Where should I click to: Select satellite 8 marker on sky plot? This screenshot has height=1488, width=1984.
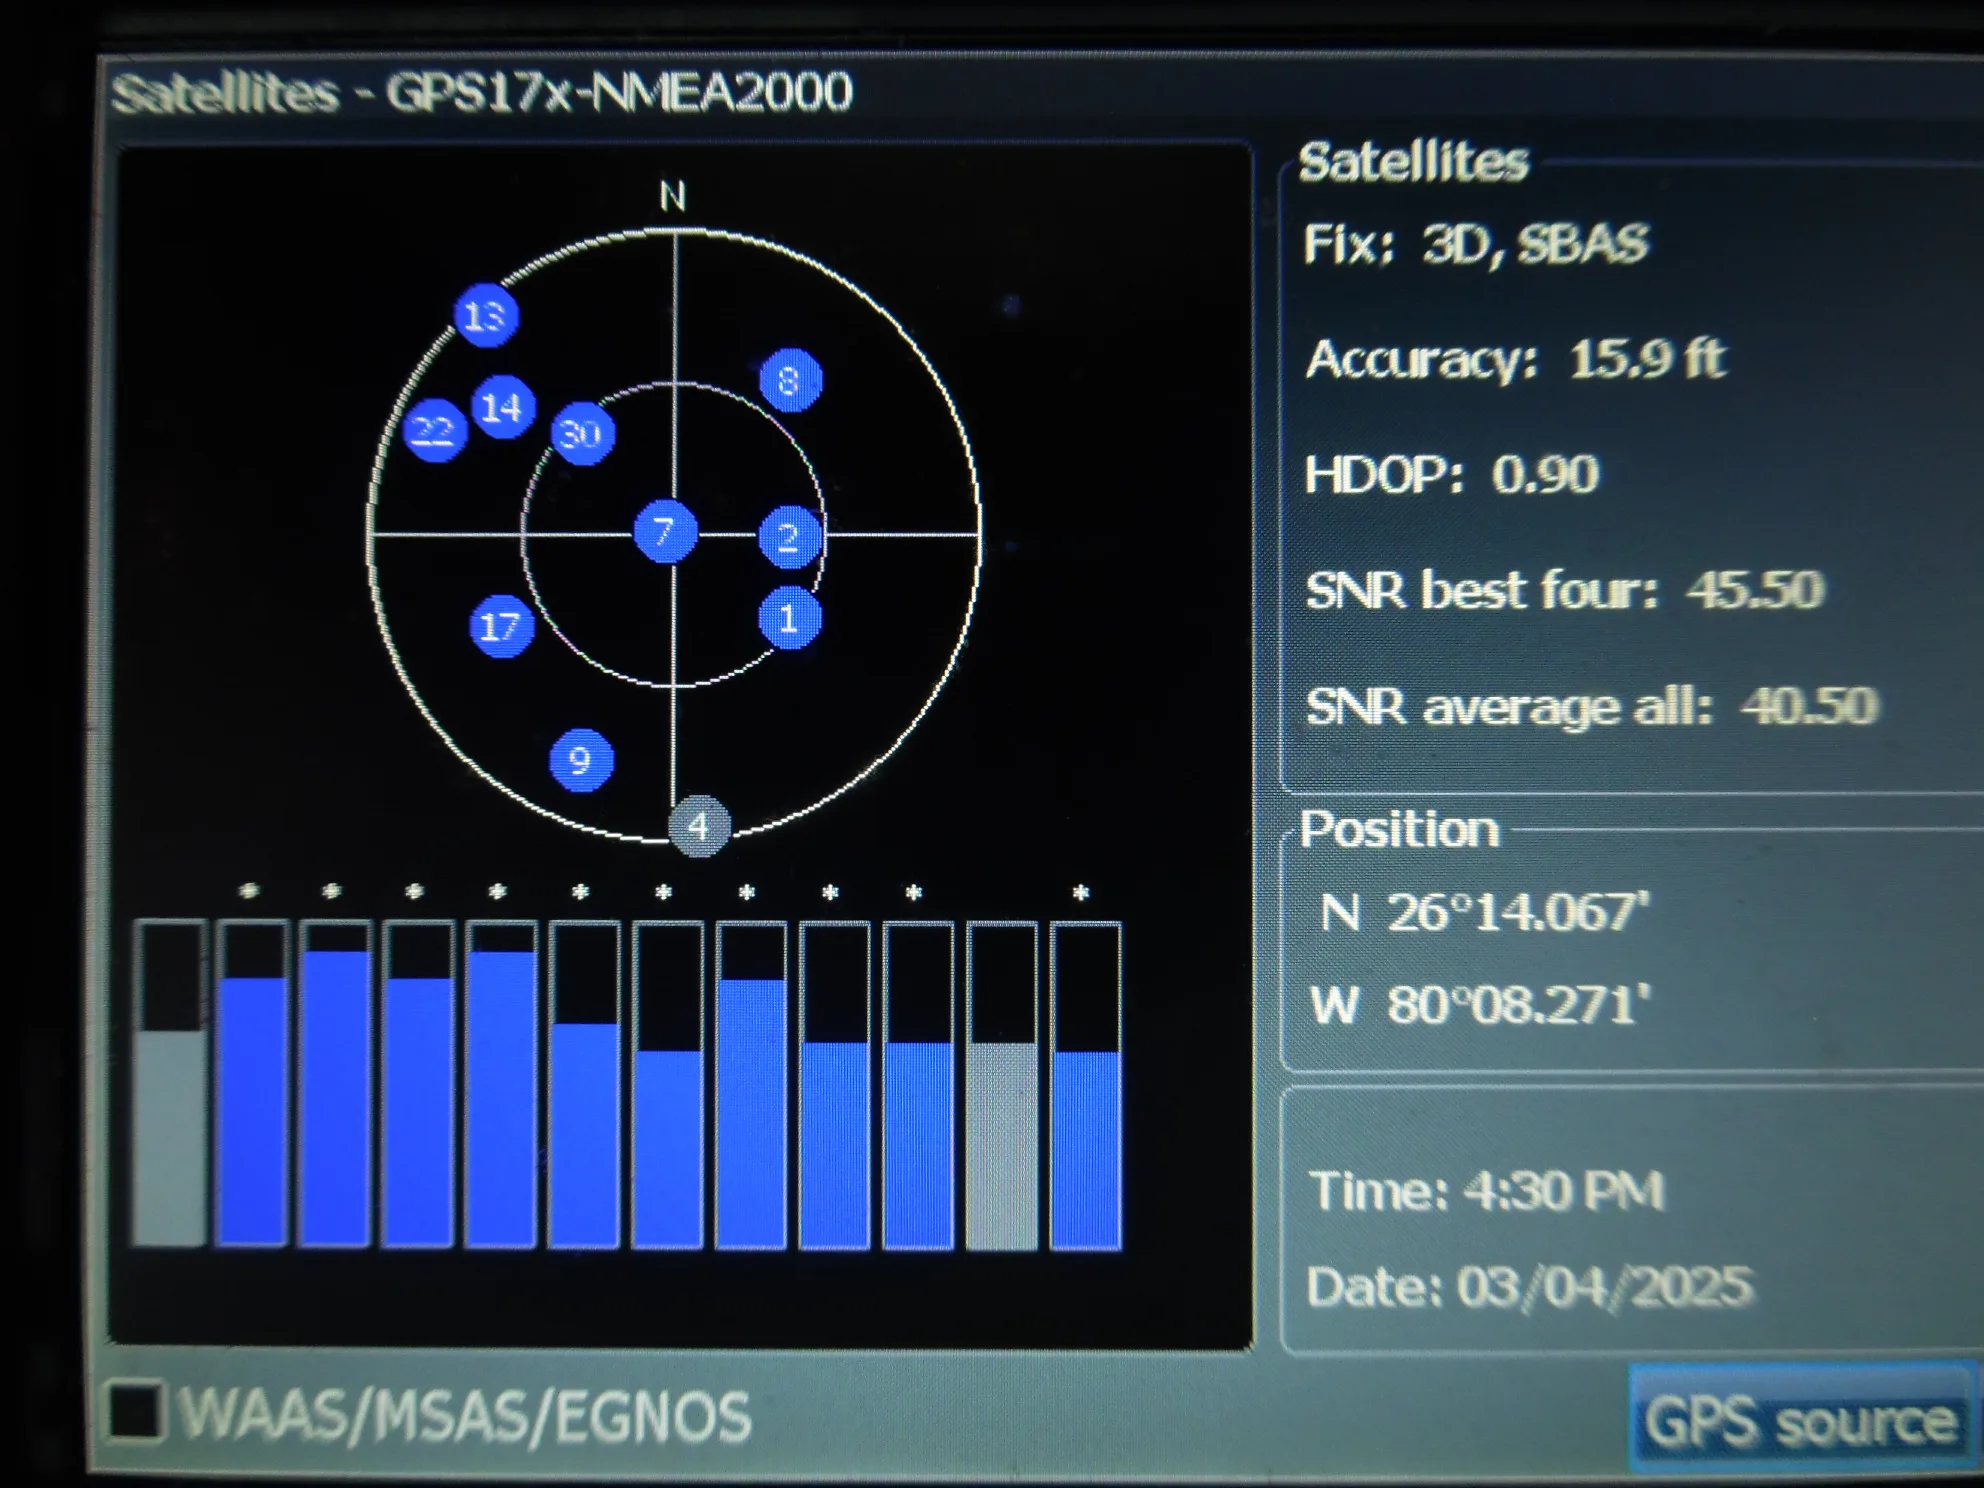tap(790, 381)
